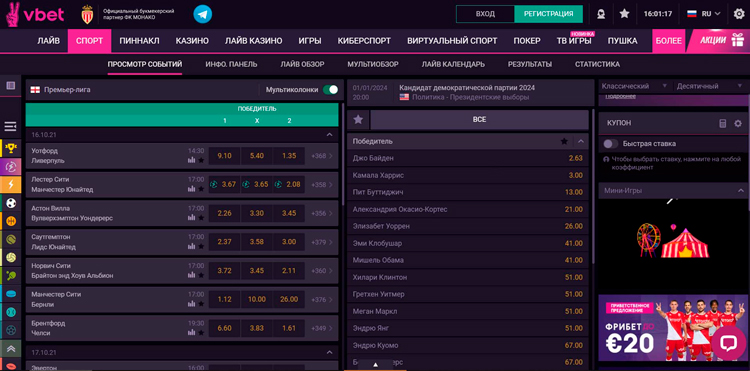Select the trophy icon in the sidebar

(x=11, y=148)
